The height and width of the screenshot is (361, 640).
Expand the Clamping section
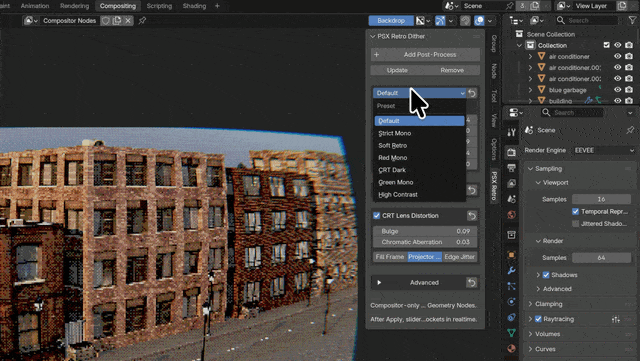click(x=531, y=304)
